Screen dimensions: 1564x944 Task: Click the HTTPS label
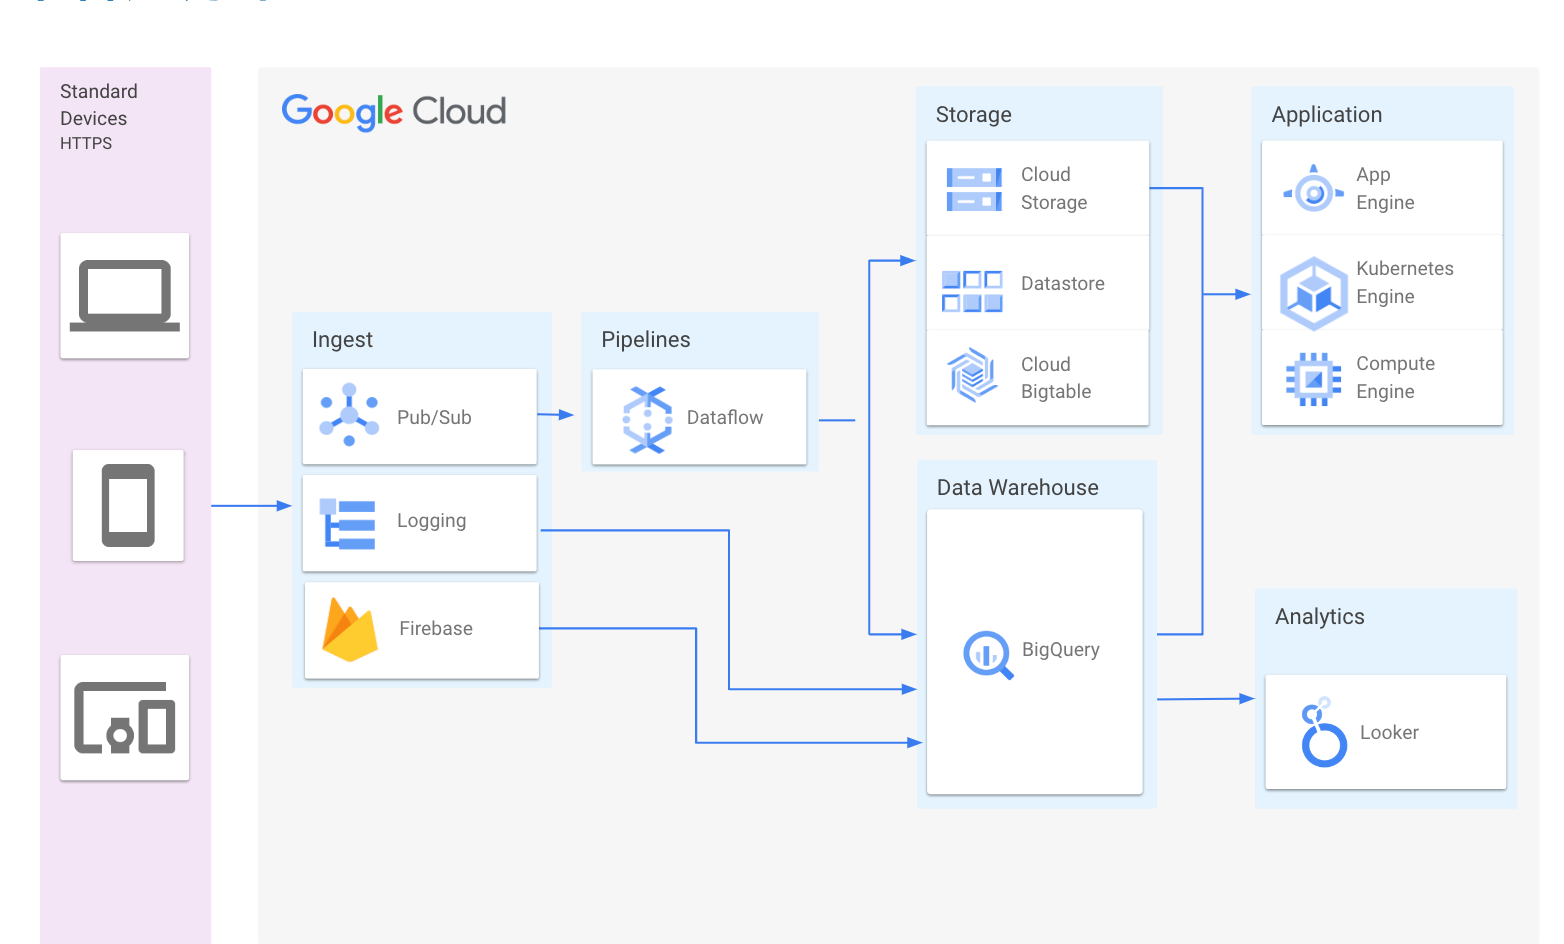point(86,143)
